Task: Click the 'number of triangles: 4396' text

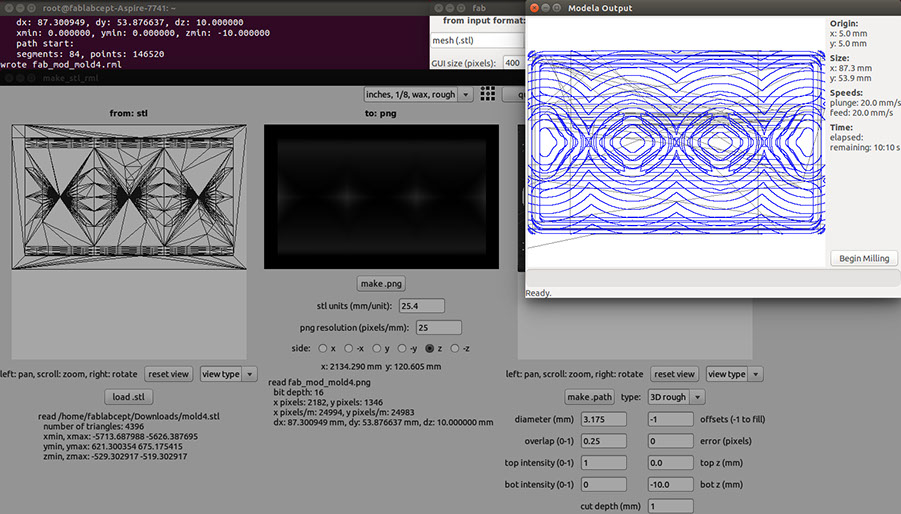Action: (94, 426)
